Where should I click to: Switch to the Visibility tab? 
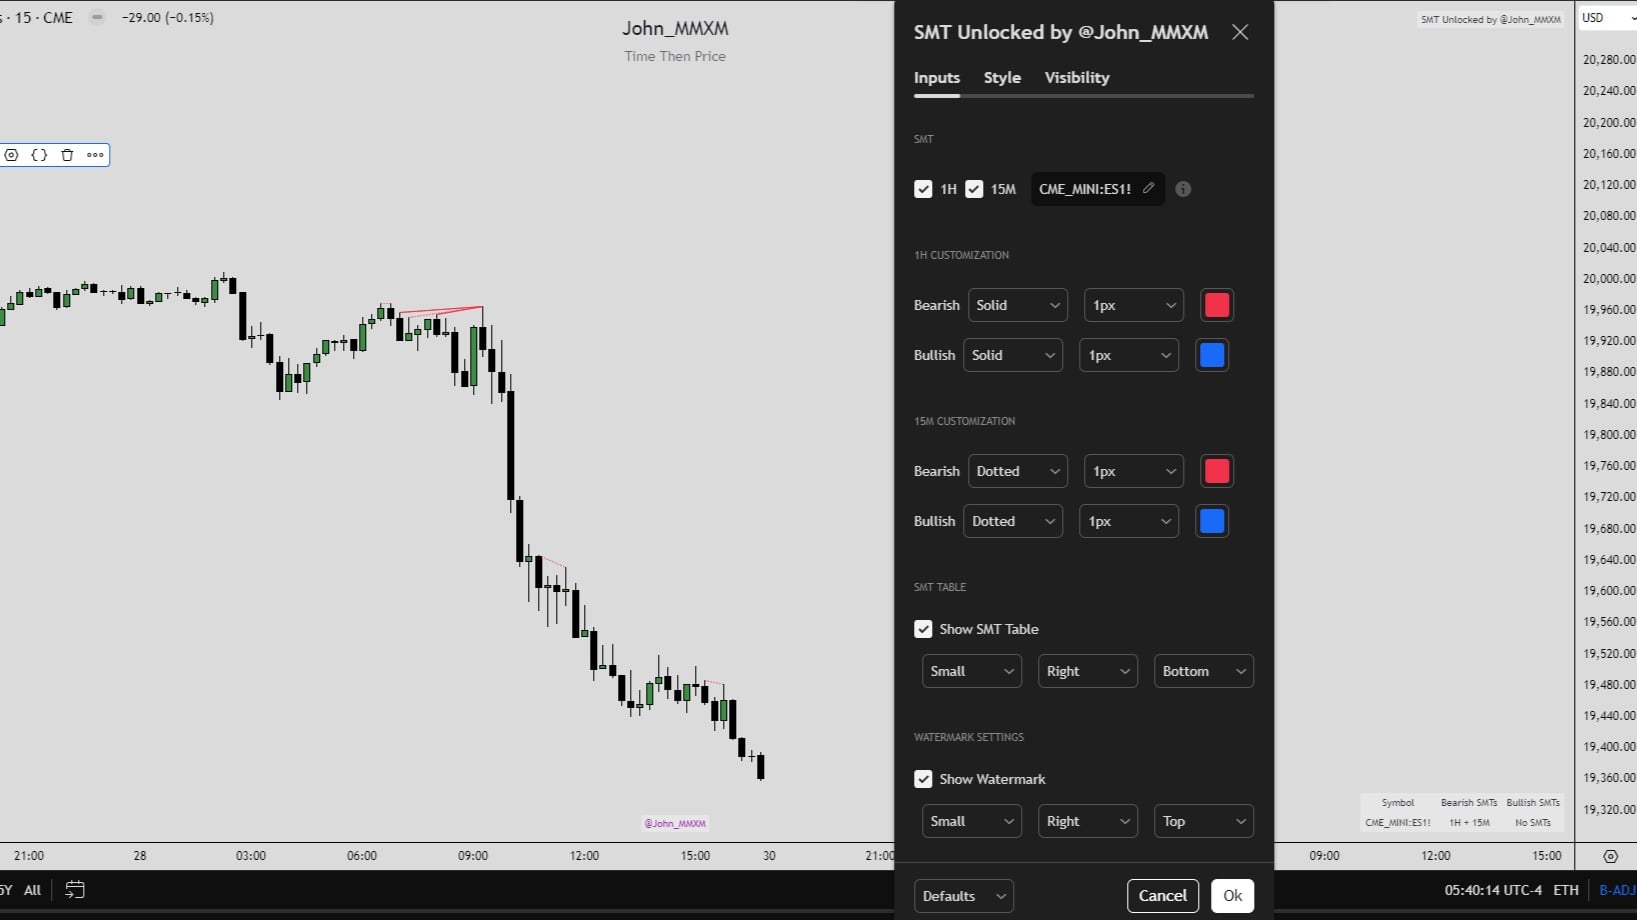coord(1077,78)
